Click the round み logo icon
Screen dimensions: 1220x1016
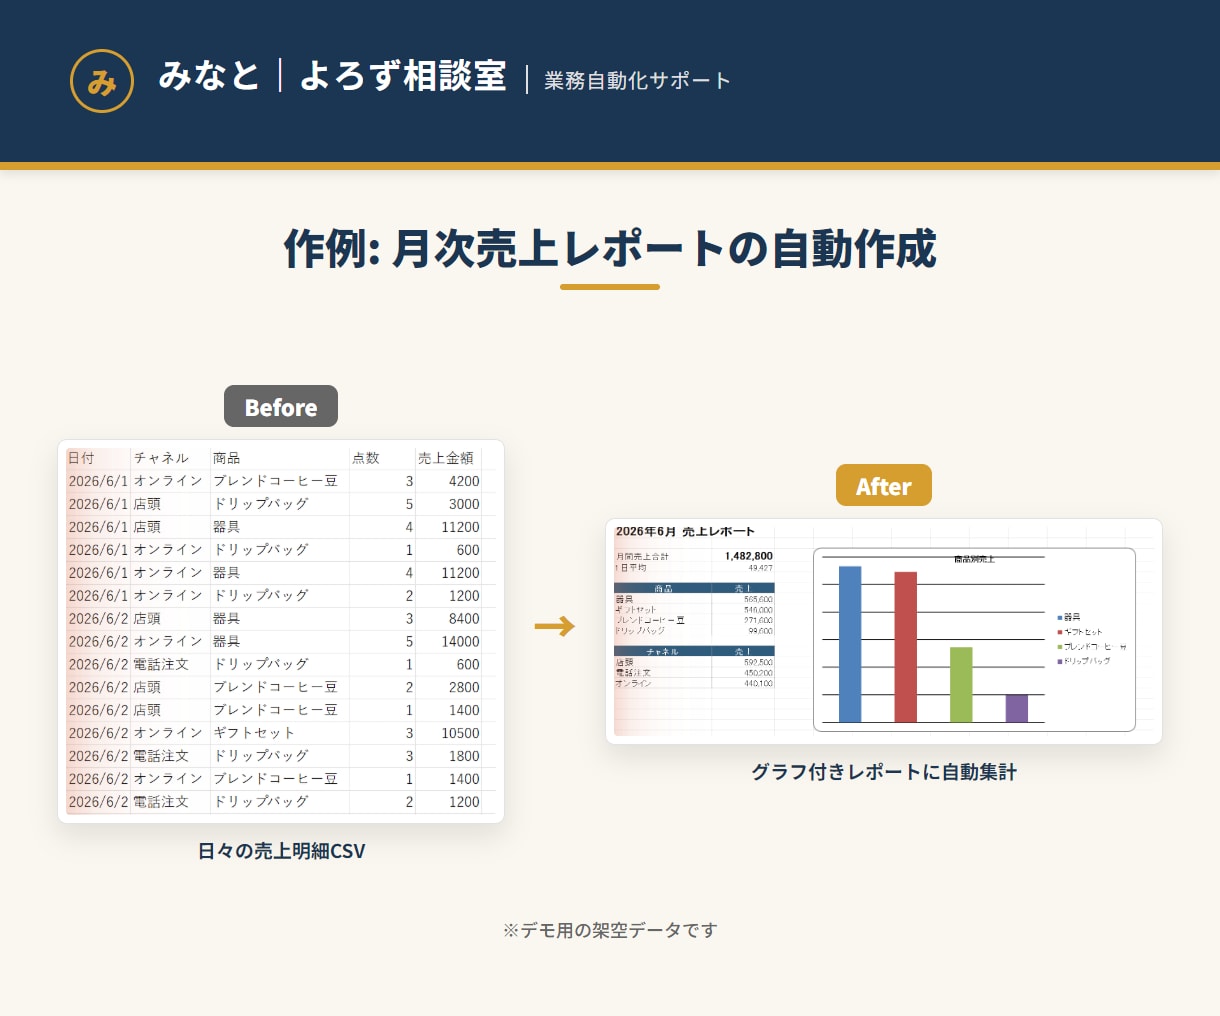point(102,81)
